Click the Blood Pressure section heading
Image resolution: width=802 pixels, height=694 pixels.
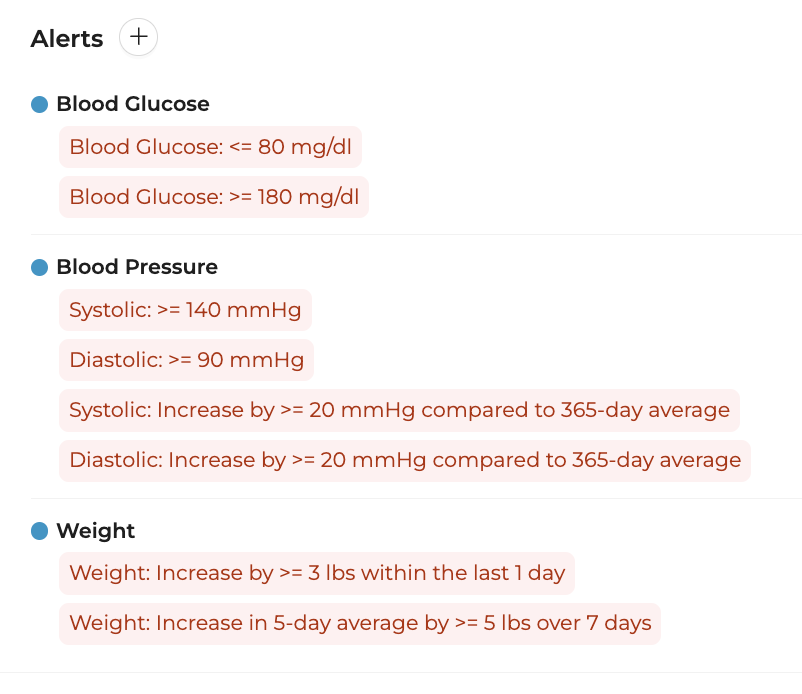(x=137, y=266)
